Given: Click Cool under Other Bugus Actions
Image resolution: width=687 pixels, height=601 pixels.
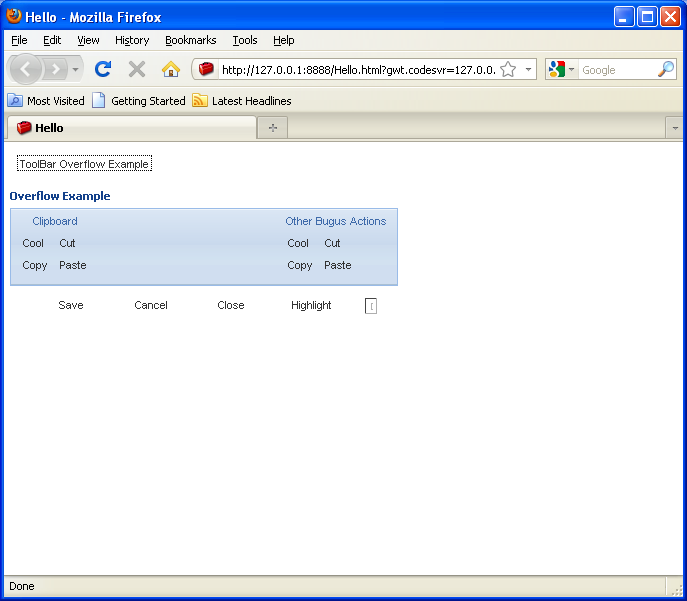Looking at the screenshot, I should point(298,243).
